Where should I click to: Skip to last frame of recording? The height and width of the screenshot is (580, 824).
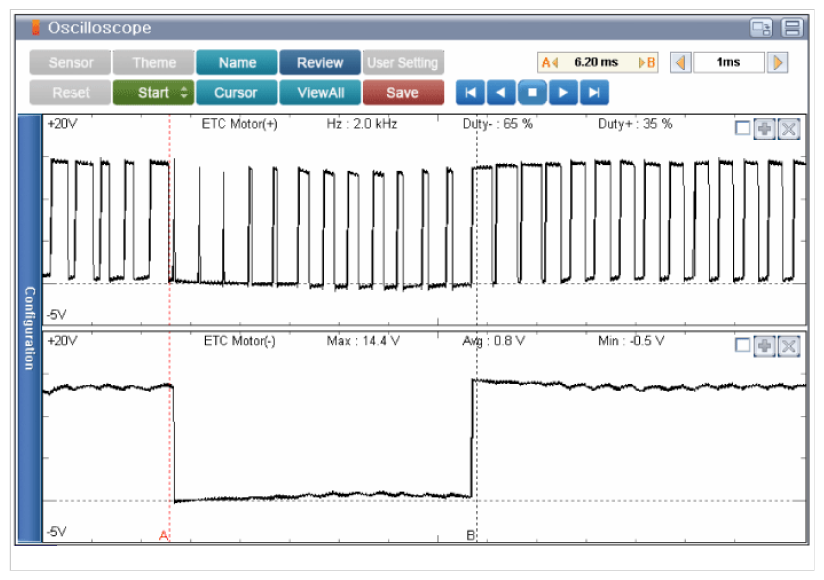click(594, 93)
